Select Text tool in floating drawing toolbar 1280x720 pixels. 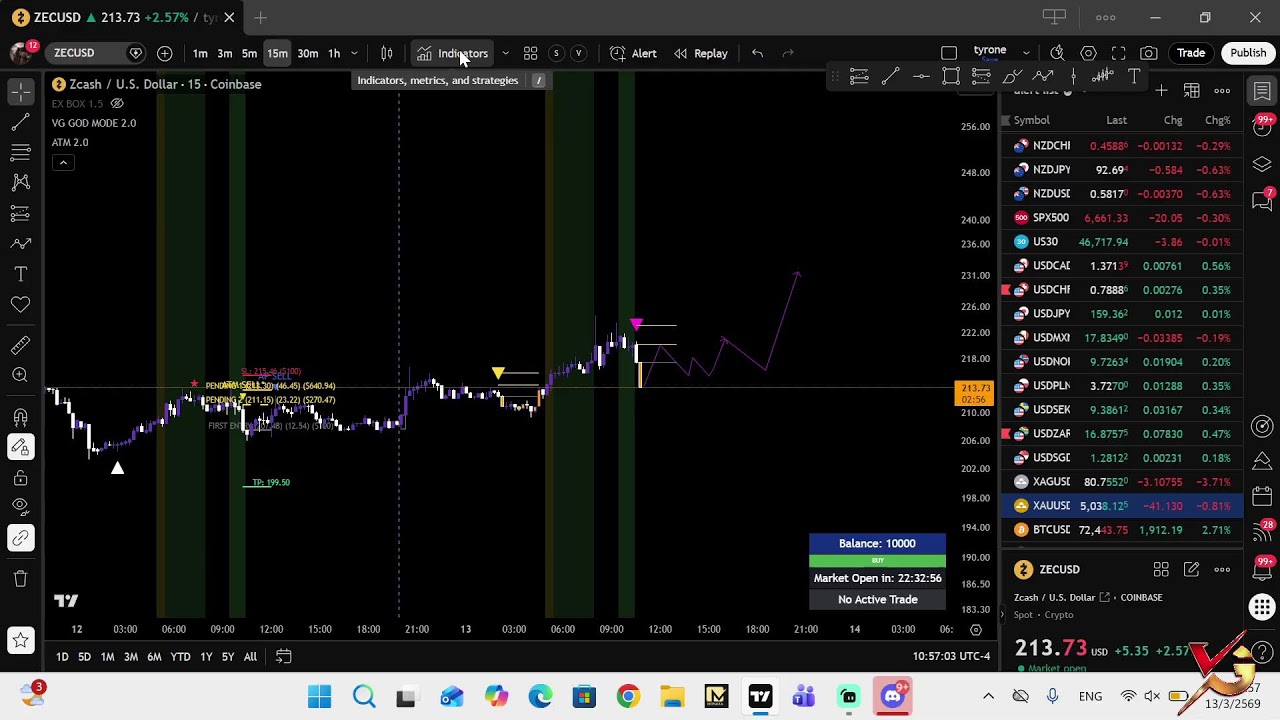click(x=1134, y=77)
